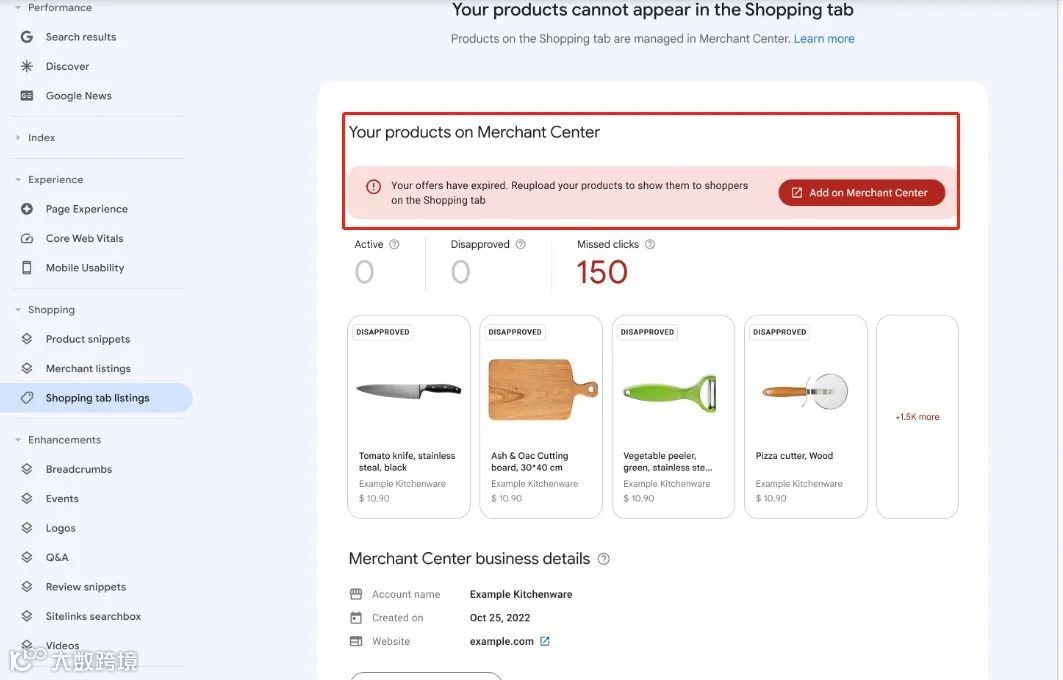
Task: Select Shopping tab listings in sidebar
Action: click(x=96, y=398)
